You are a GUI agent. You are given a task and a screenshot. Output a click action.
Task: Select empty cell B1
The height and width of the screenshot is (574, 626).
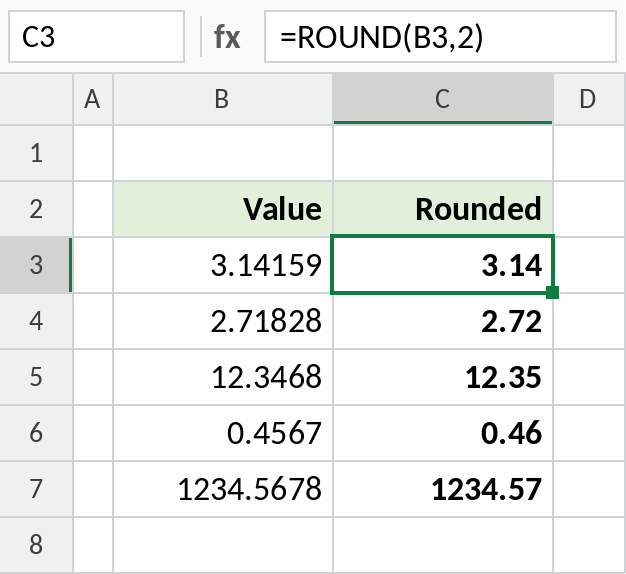click(x=223, y=153)
